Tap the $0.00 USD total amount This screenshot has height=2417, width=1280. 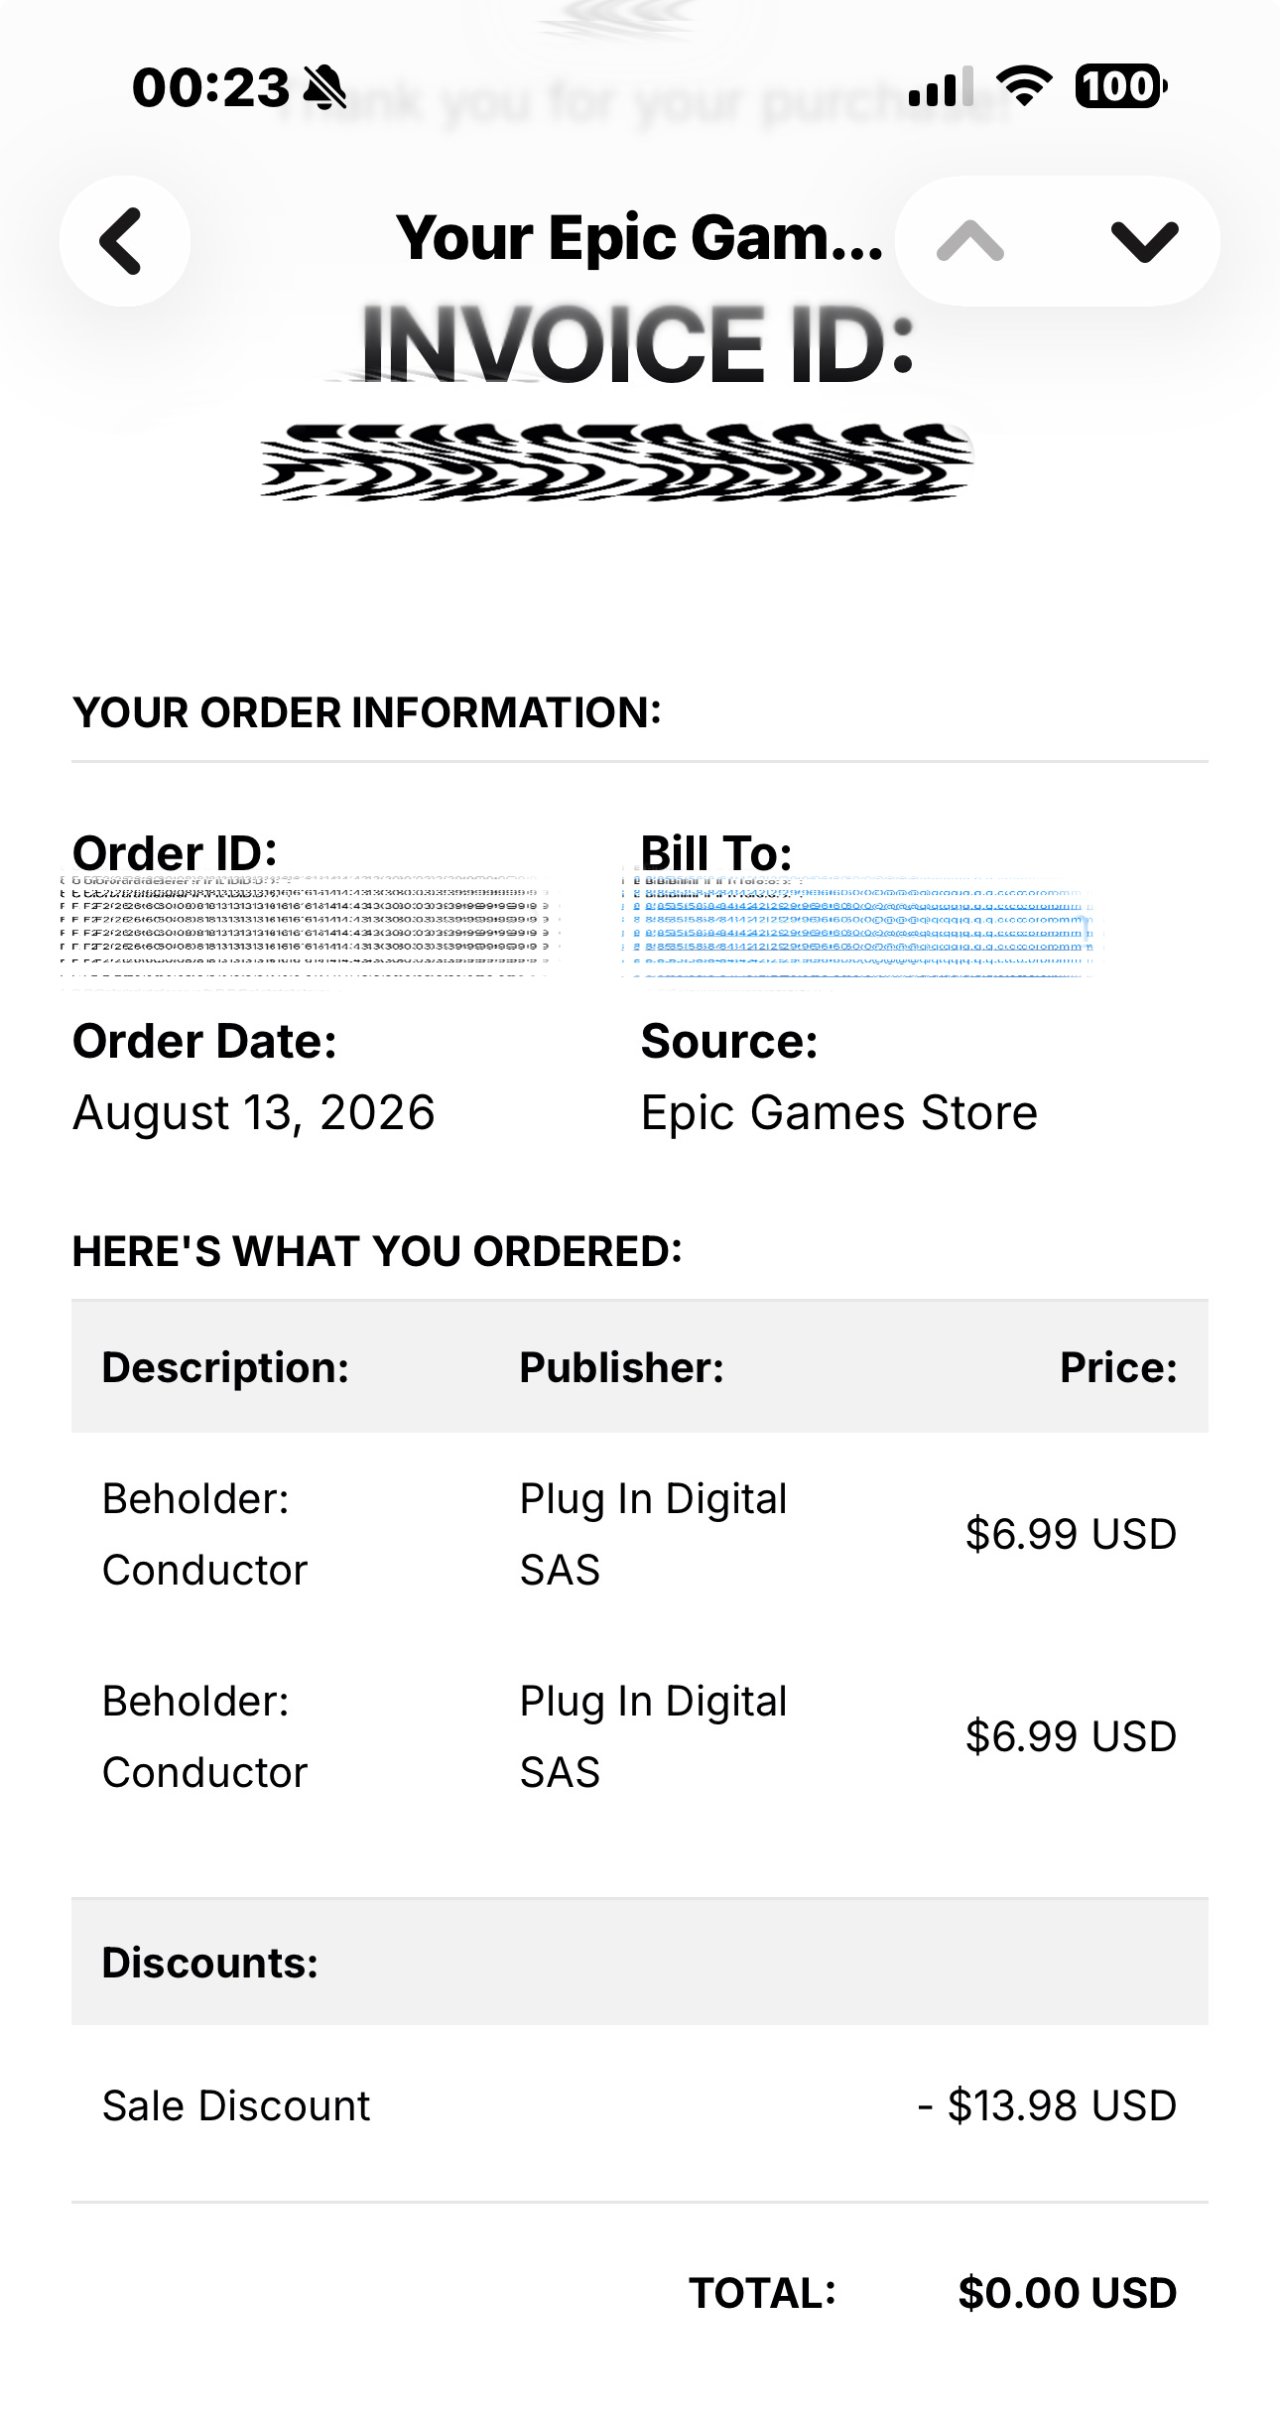point(1067,2294)
